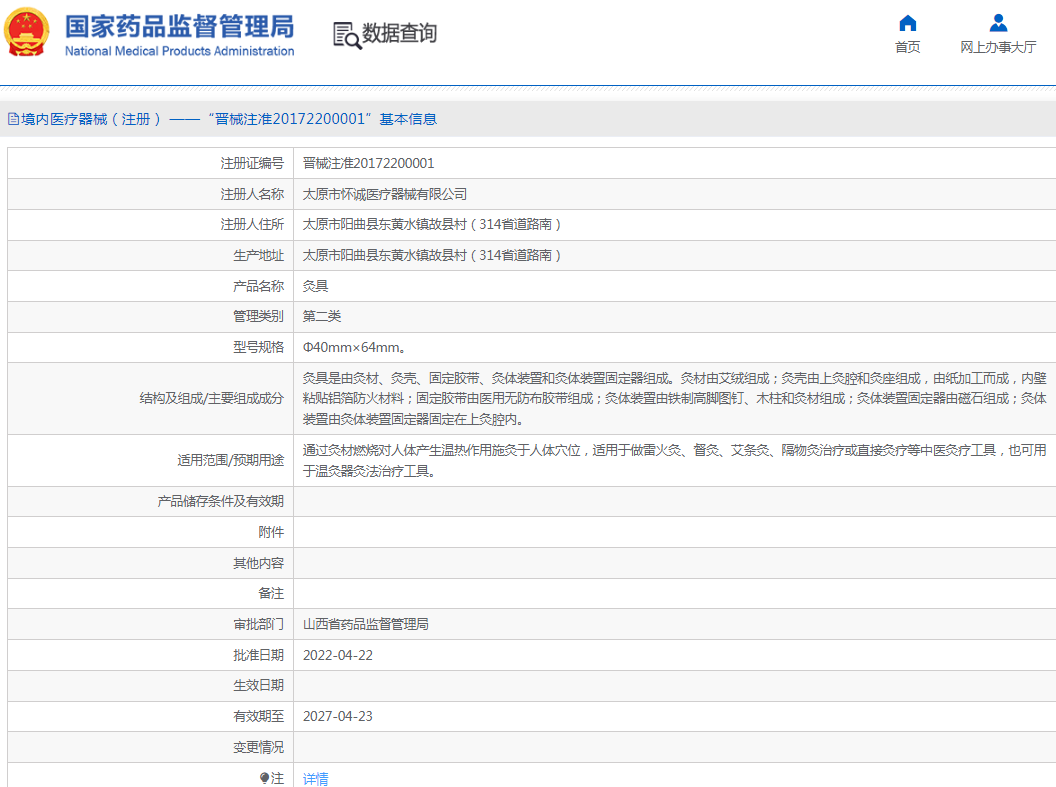The image size is (1056, 787).
Task: Select the 生产地址 address value
Action: 432,255
